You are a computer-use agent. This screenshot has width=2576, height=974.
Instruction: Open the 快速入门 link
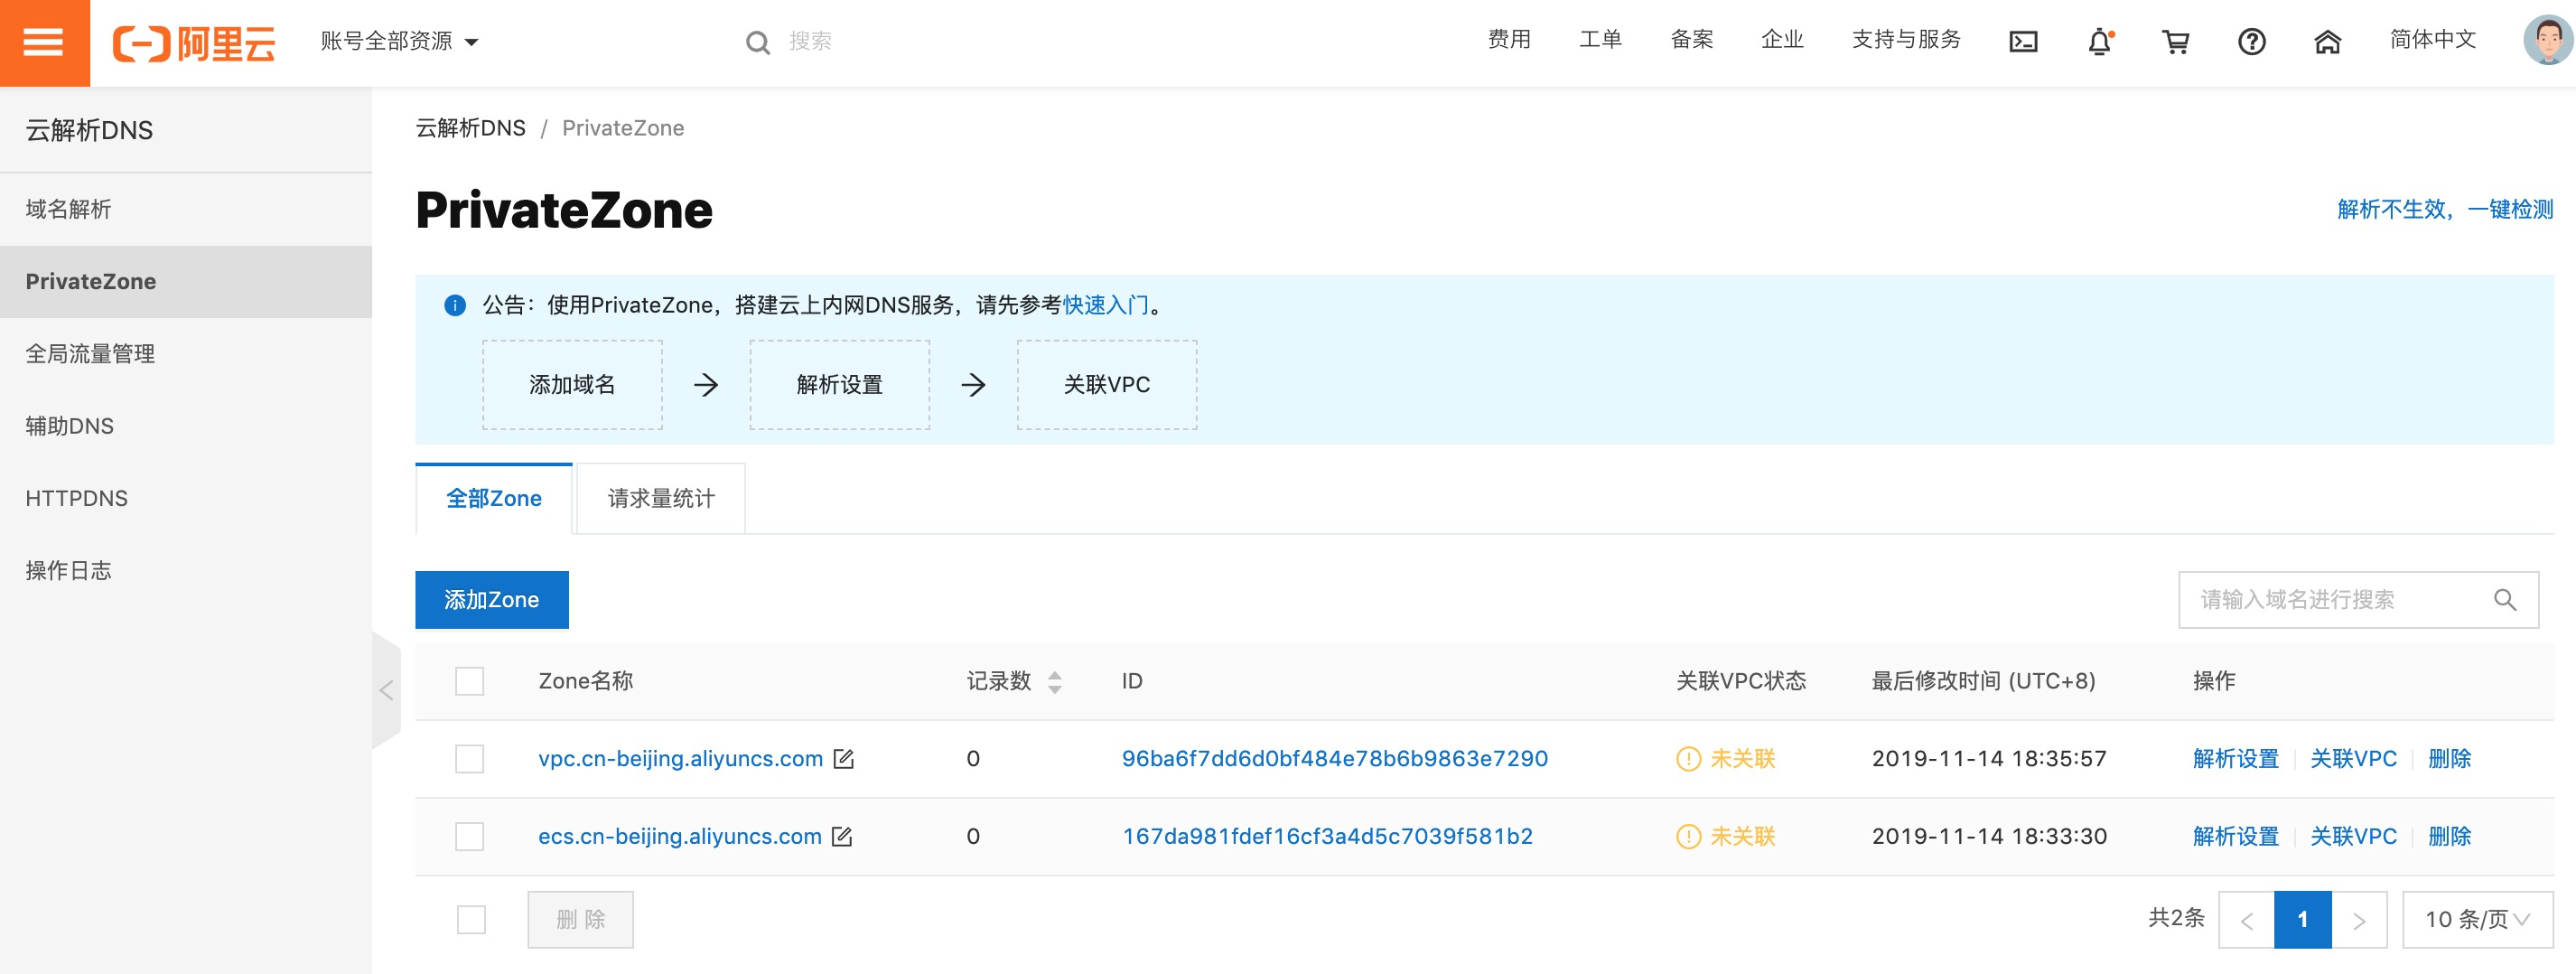point(1105,305)
